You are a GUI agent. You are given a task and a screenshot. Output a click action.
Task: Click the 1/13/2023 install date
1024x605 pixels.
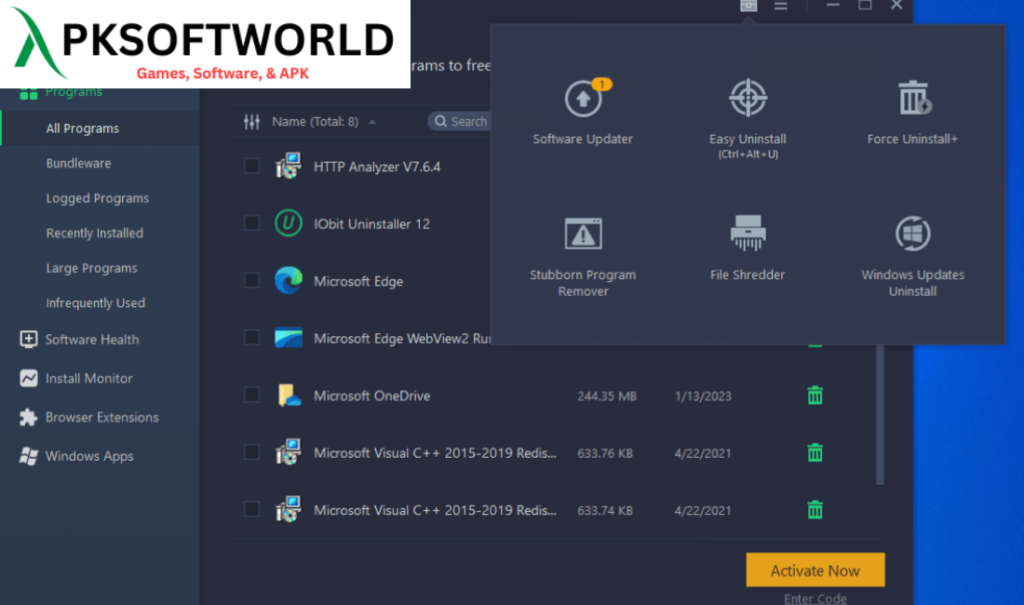[x=703, y=396]
